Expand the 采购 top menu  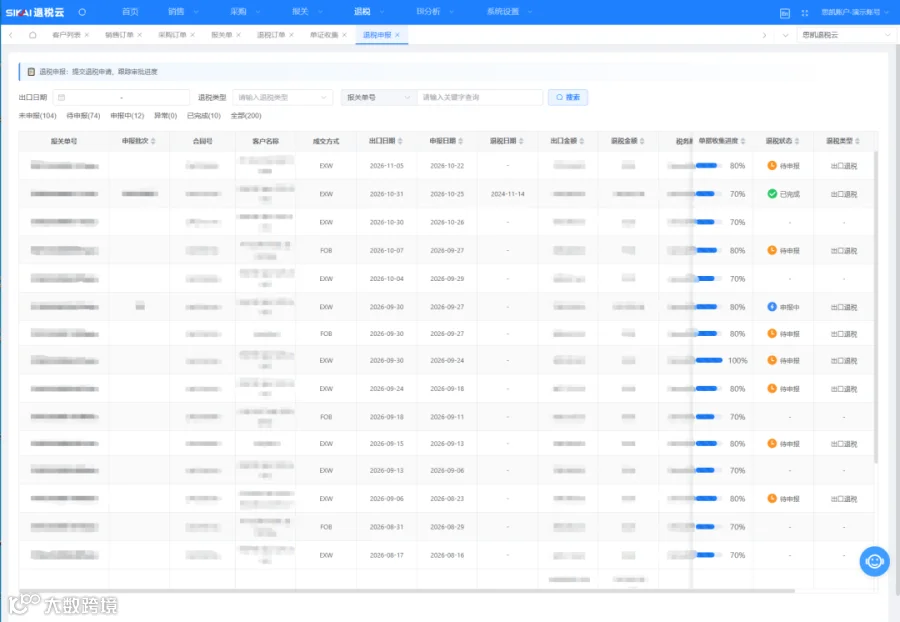pyautogui.click(x=245, y=11)
